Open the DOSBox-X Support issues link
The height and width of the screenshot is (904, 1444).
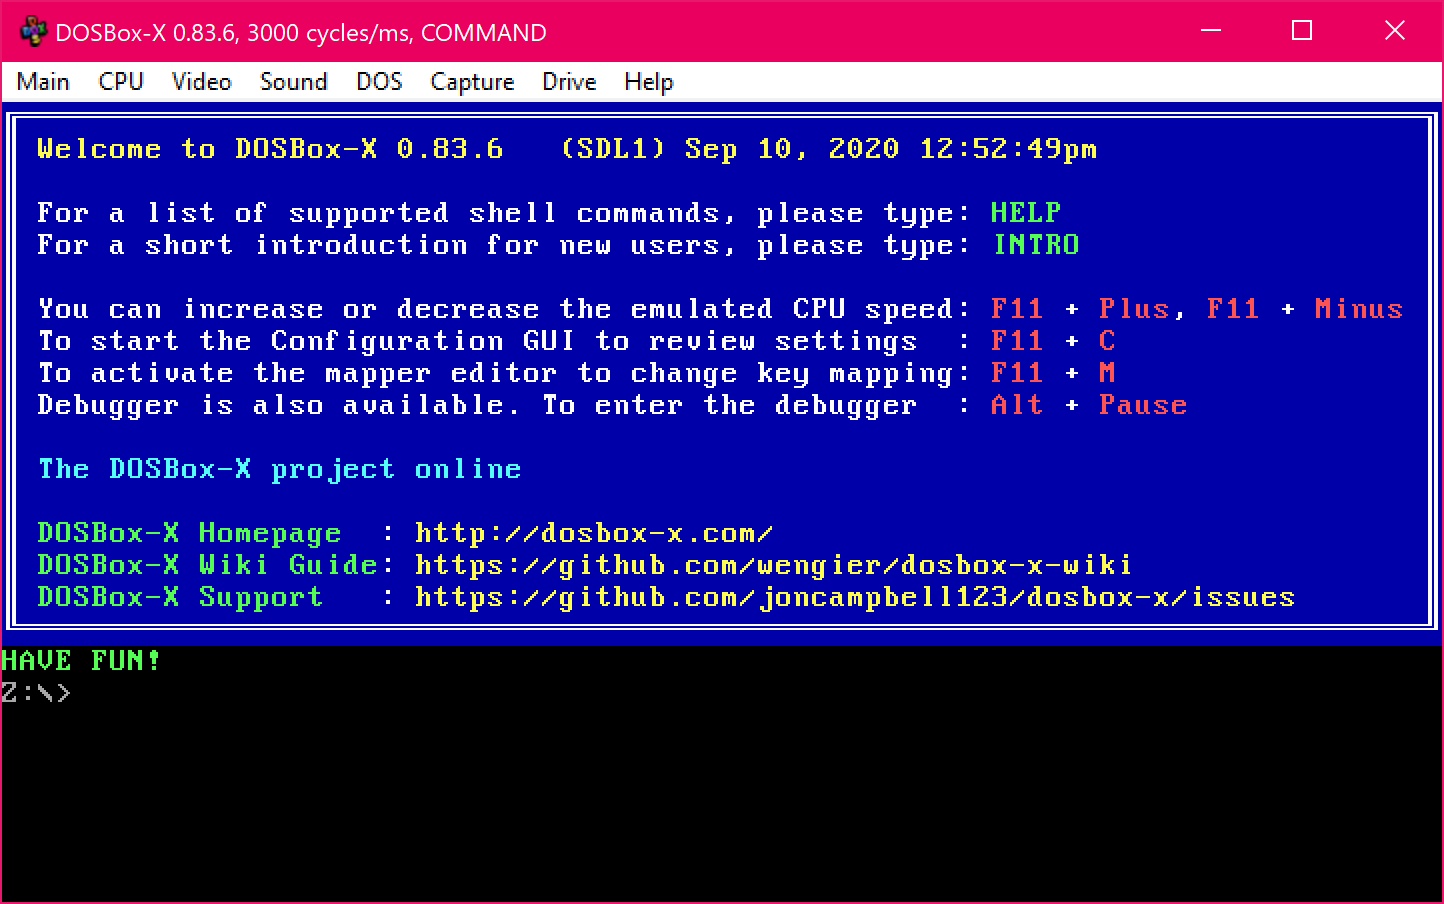(856, 597)
